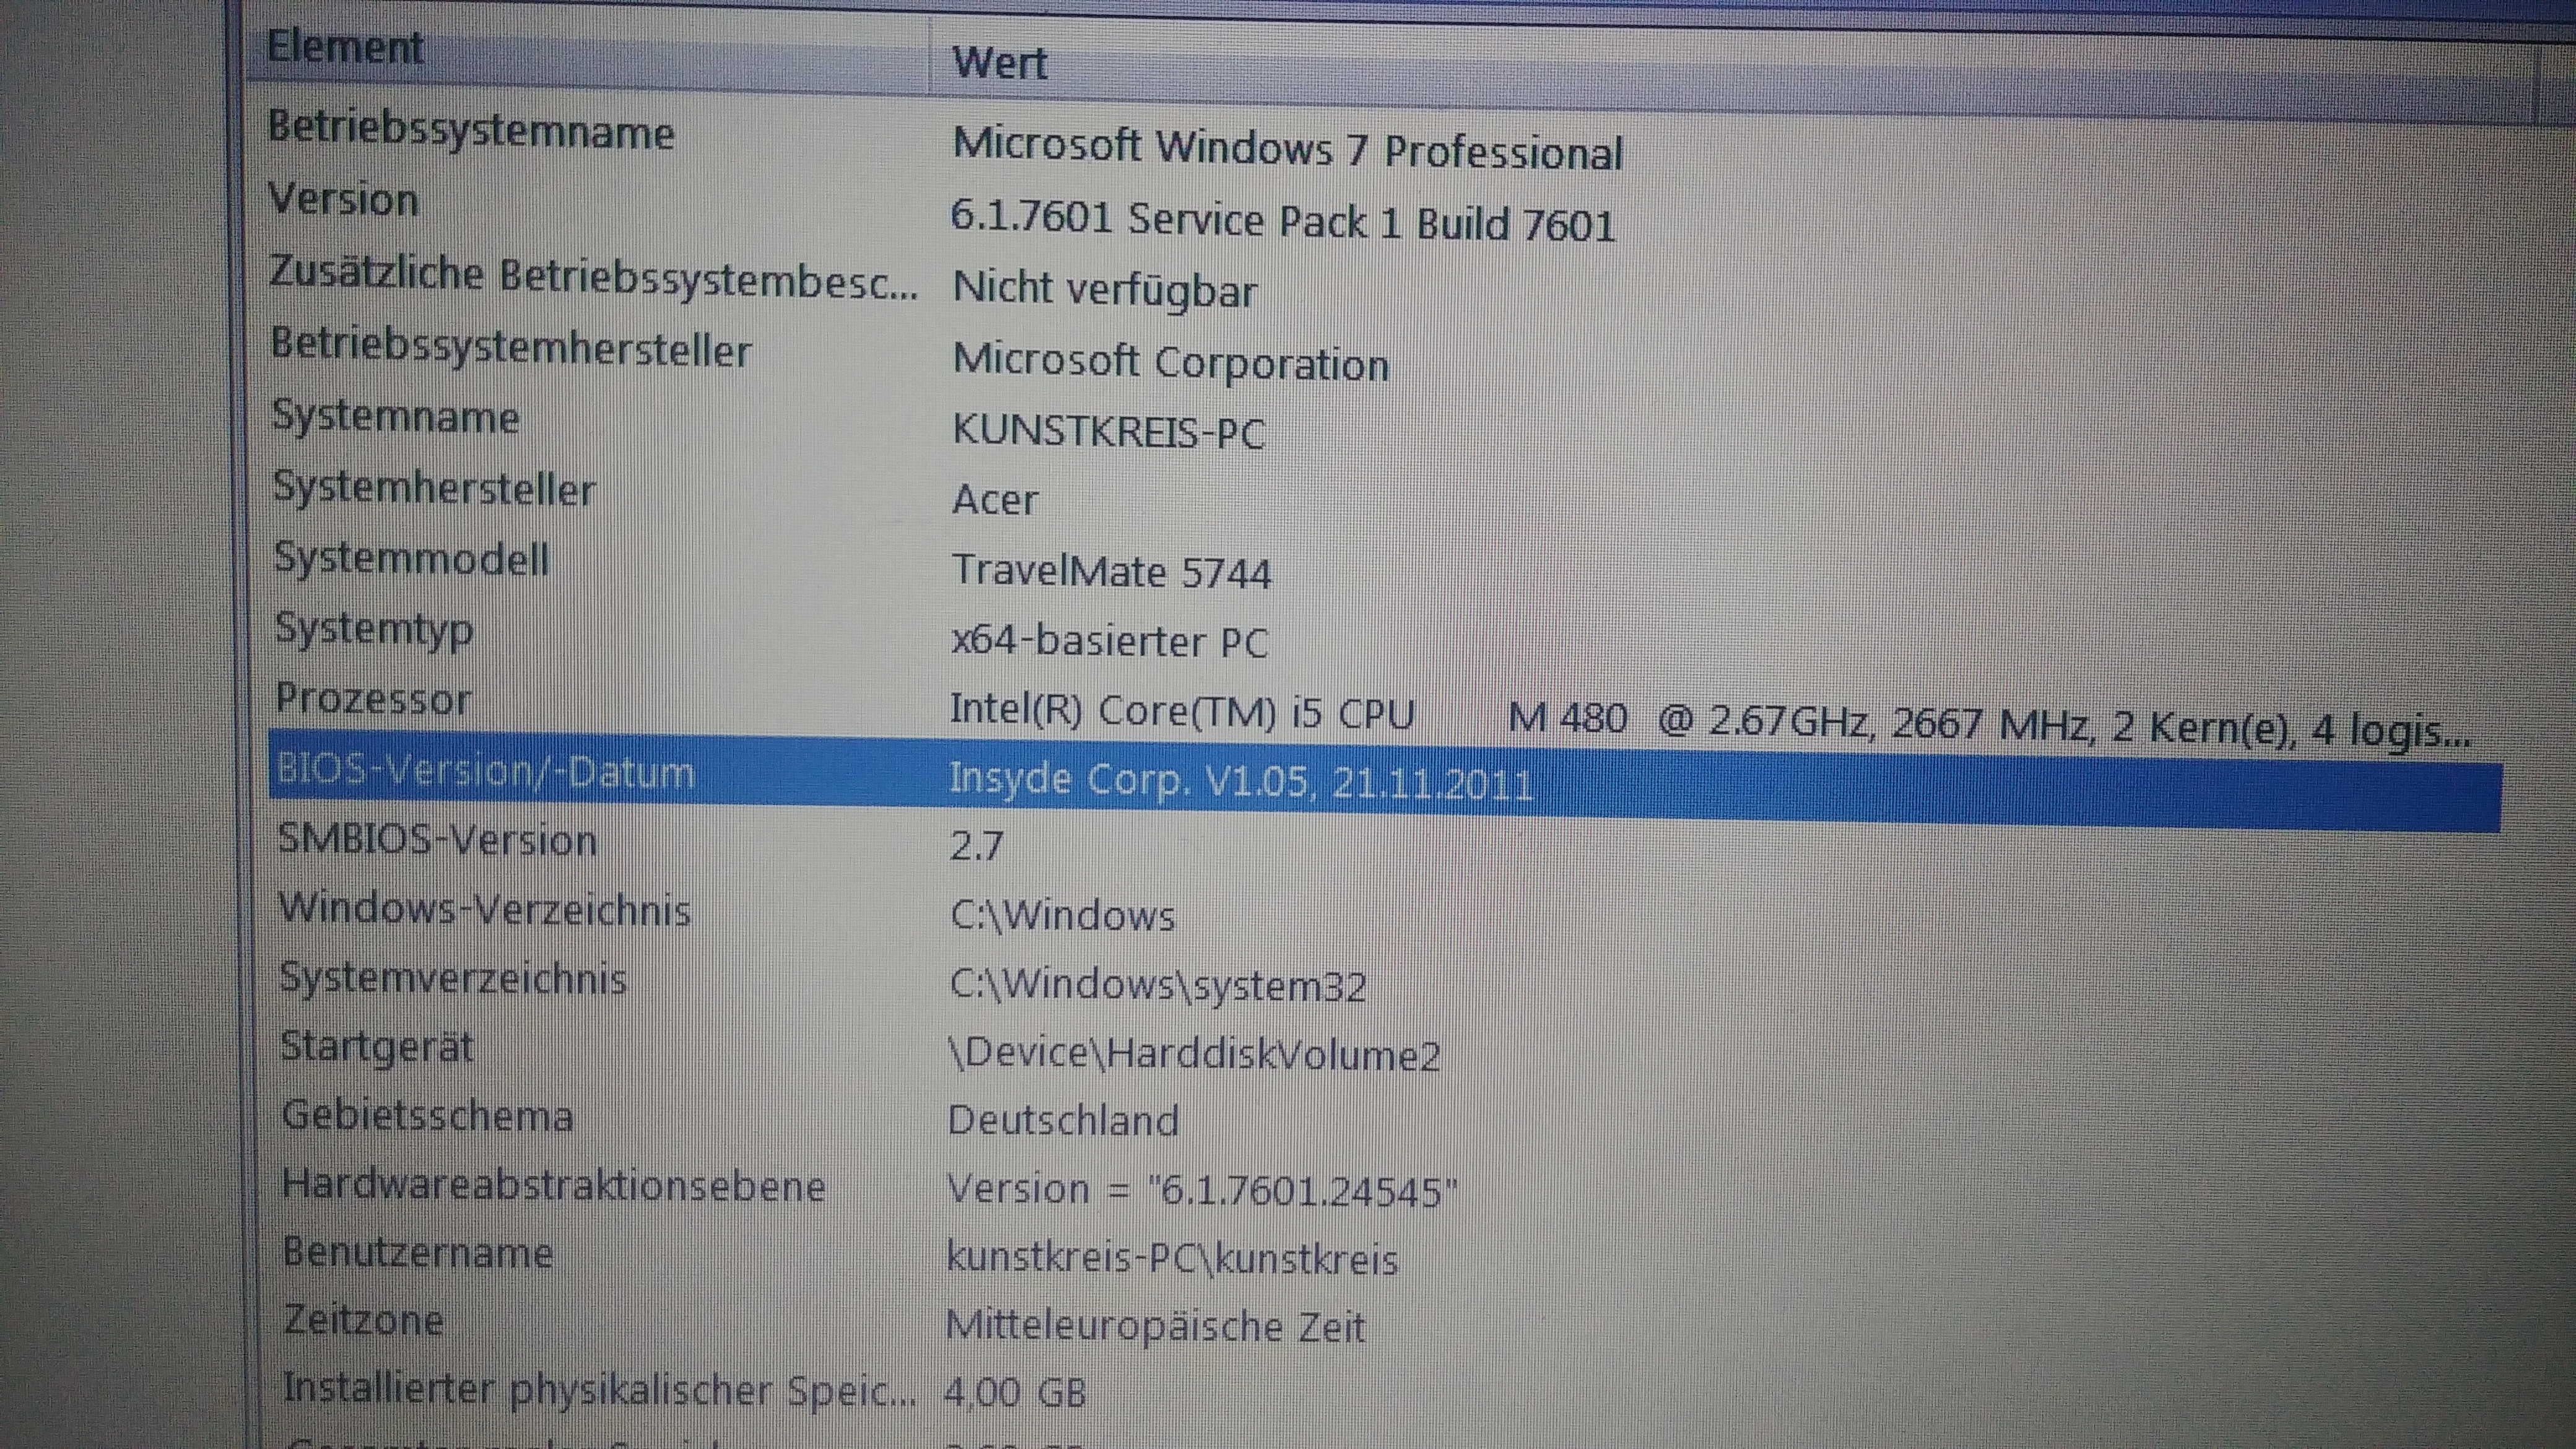The image size is (2576, 1449).
Task: Click the \Device\HarddiskVolume2 value
Action: click(x=1193, y=1055)
